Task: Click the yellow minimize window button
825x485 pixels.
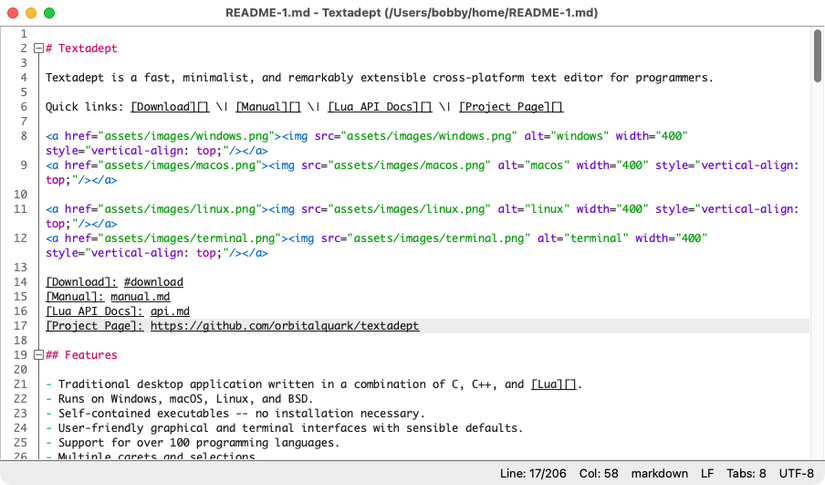Action: point(31,13)
